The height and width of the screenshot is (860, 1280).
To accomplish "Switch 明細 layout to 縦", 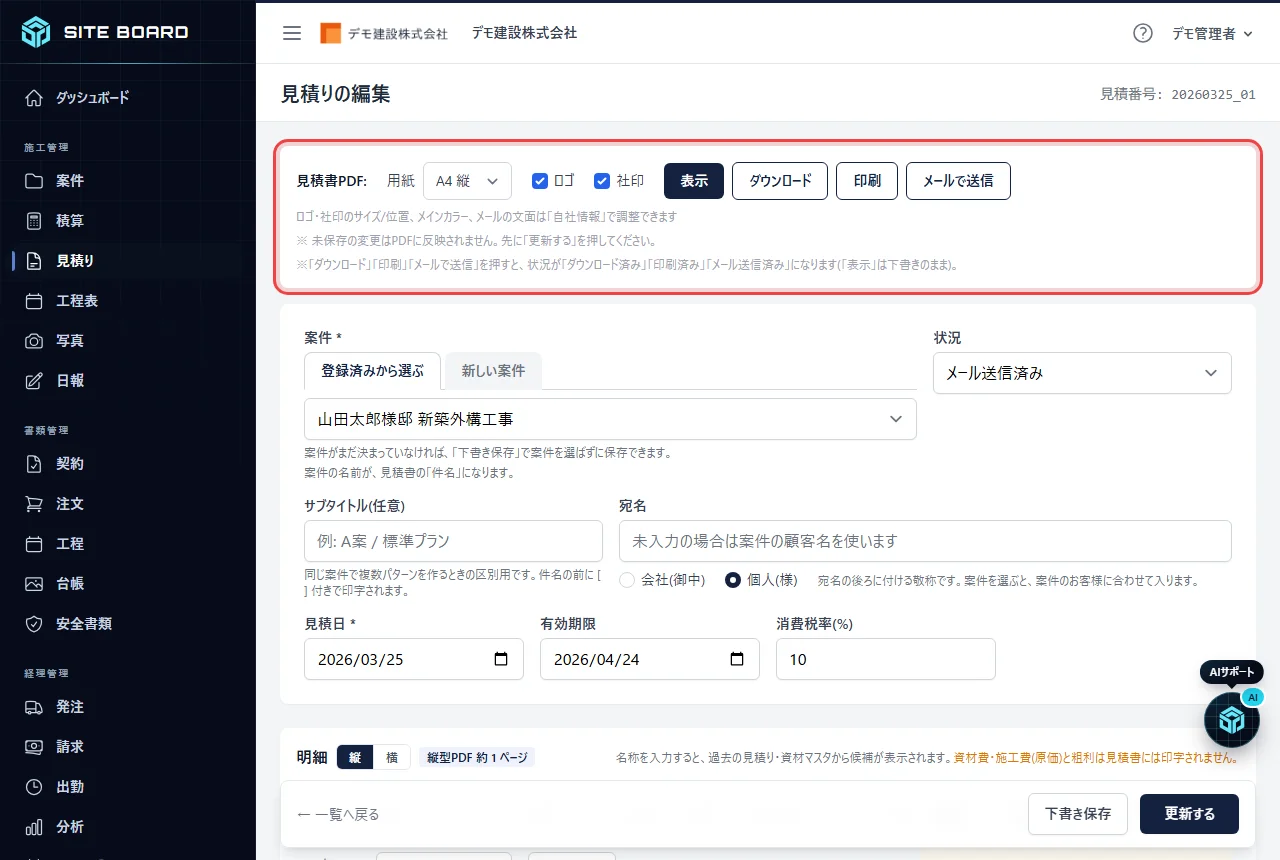I will click(355, 758).
